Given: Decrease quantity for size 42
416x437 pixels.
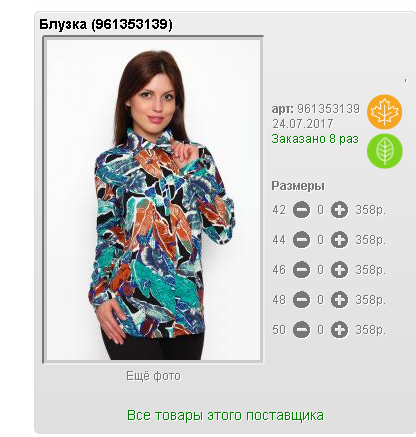Looking at the screenshot, I should pyautogui.click(x=301, y=210).
